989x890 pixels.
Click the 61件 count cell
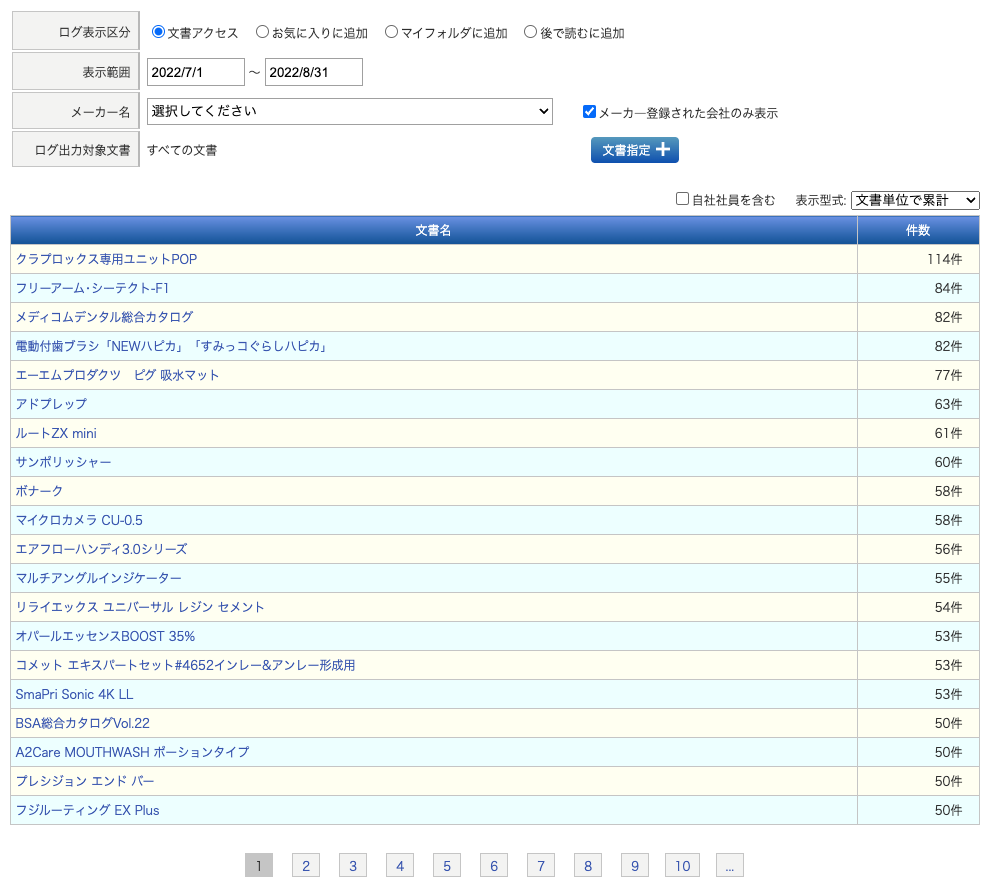click(x=918, y=433)
